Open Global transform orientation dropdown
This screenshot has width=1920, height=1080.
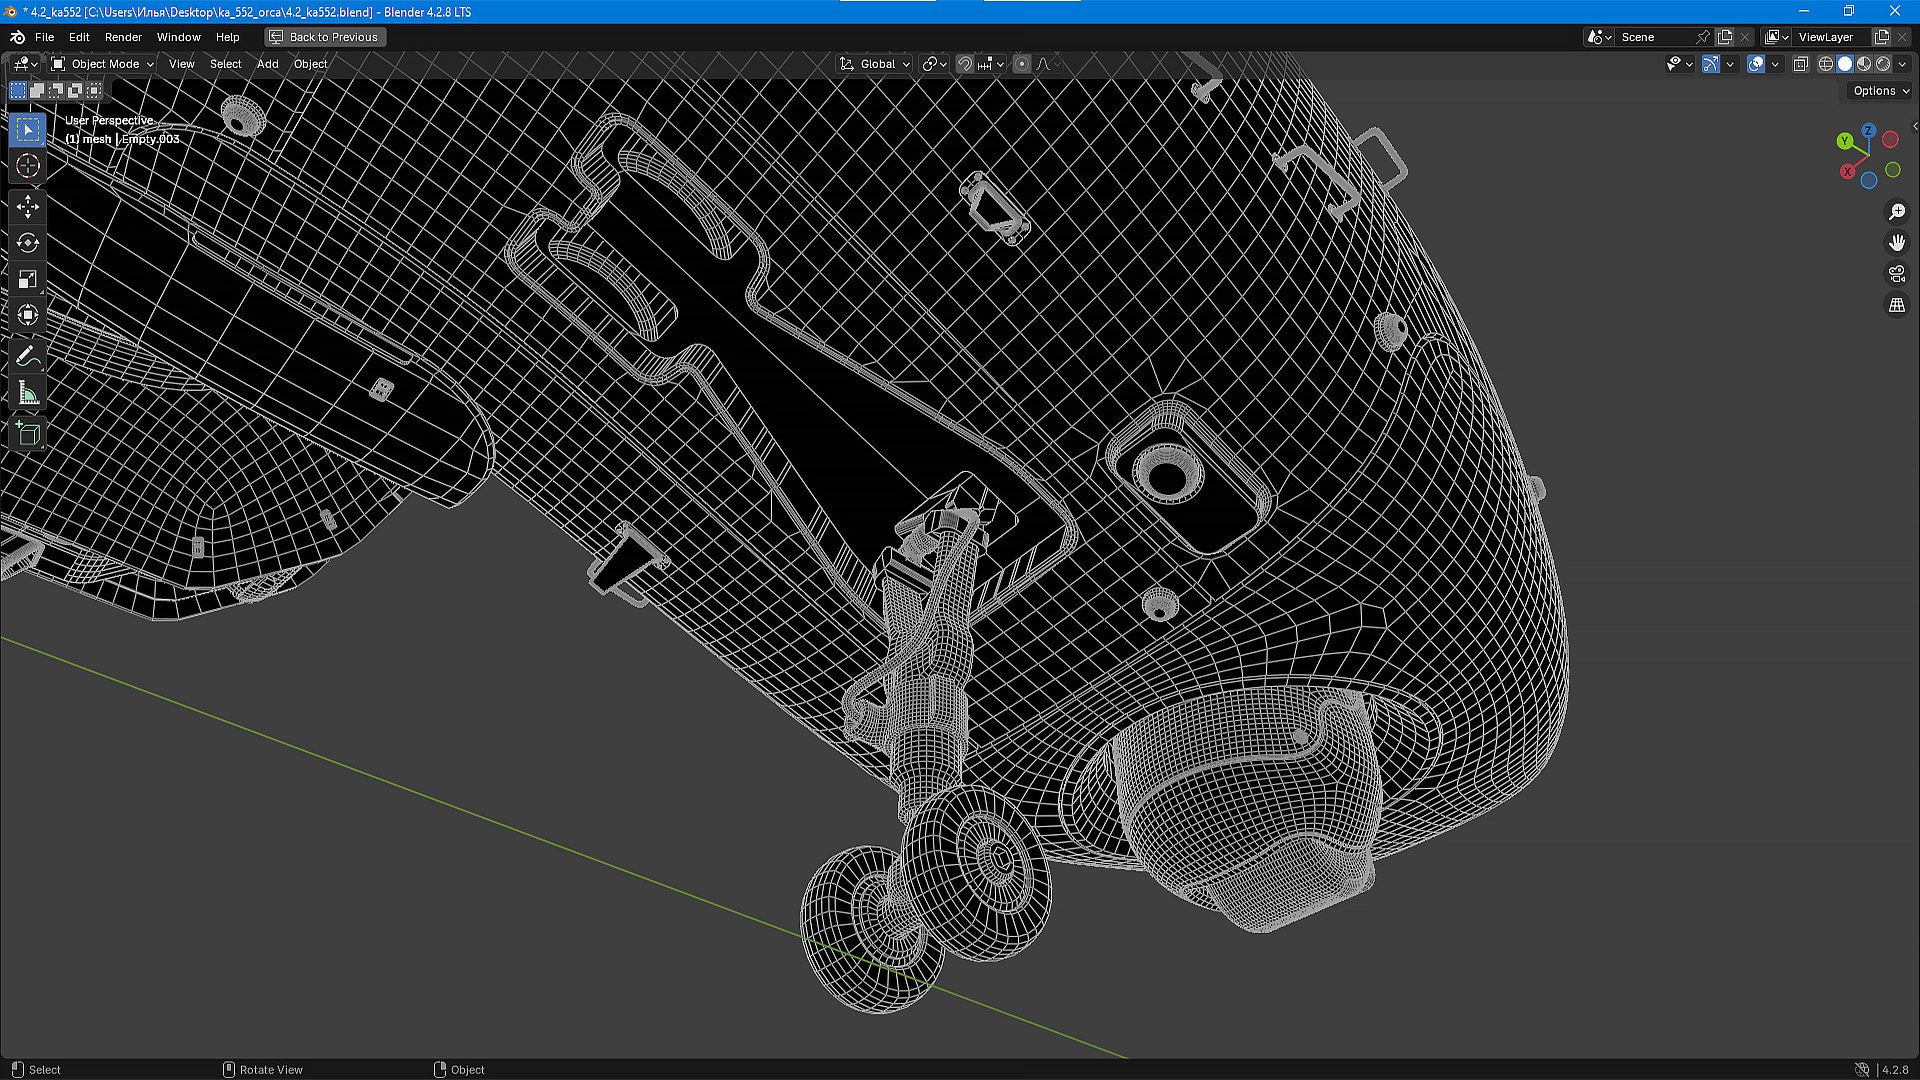[875, 64]
